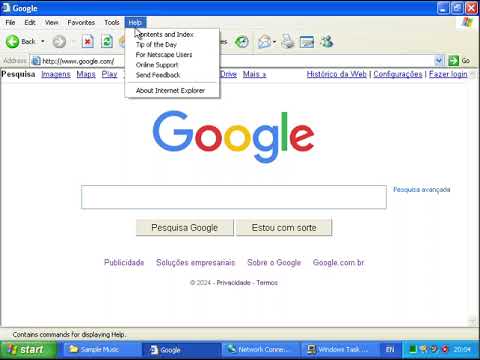This screenshot has height=360, width=480.
Task: Click the Estou com sorte button
Action: [x=284, y=227]
